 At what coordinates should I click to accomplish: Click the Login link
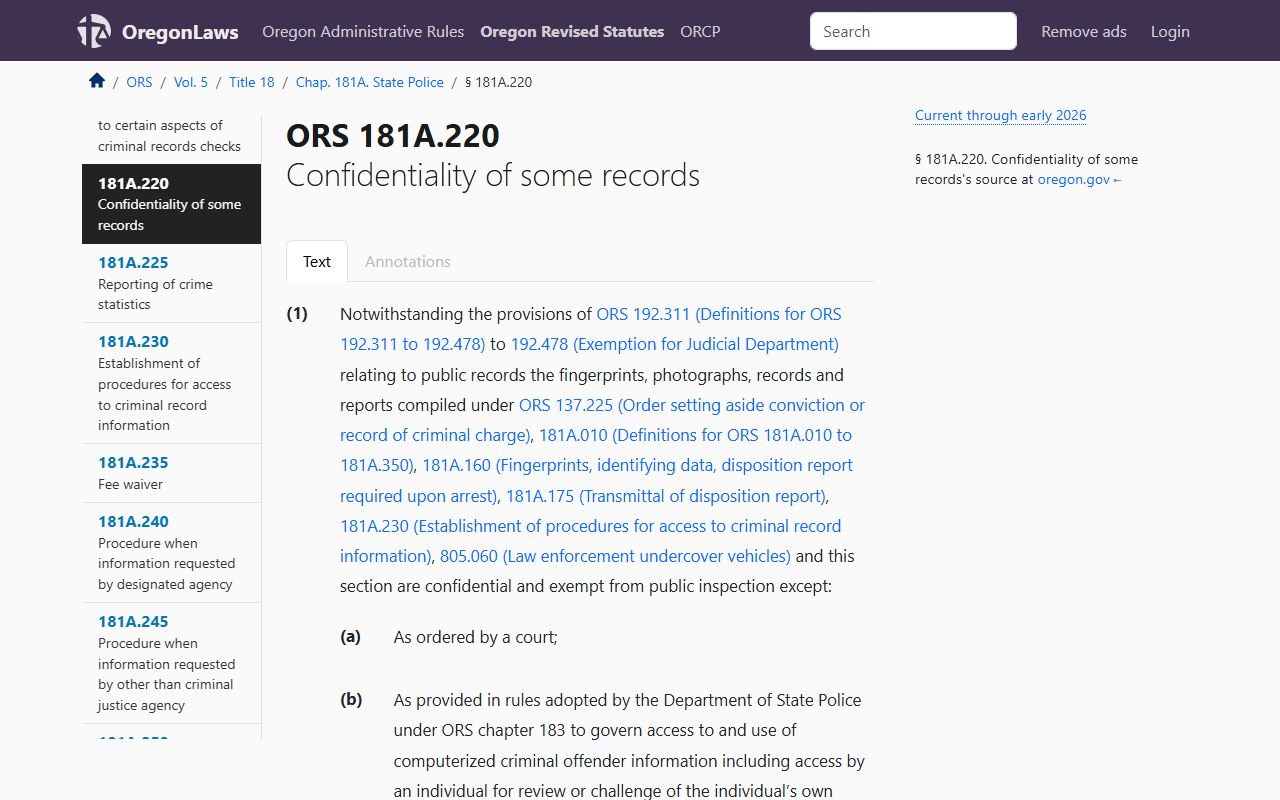(x=1170, y=31)
